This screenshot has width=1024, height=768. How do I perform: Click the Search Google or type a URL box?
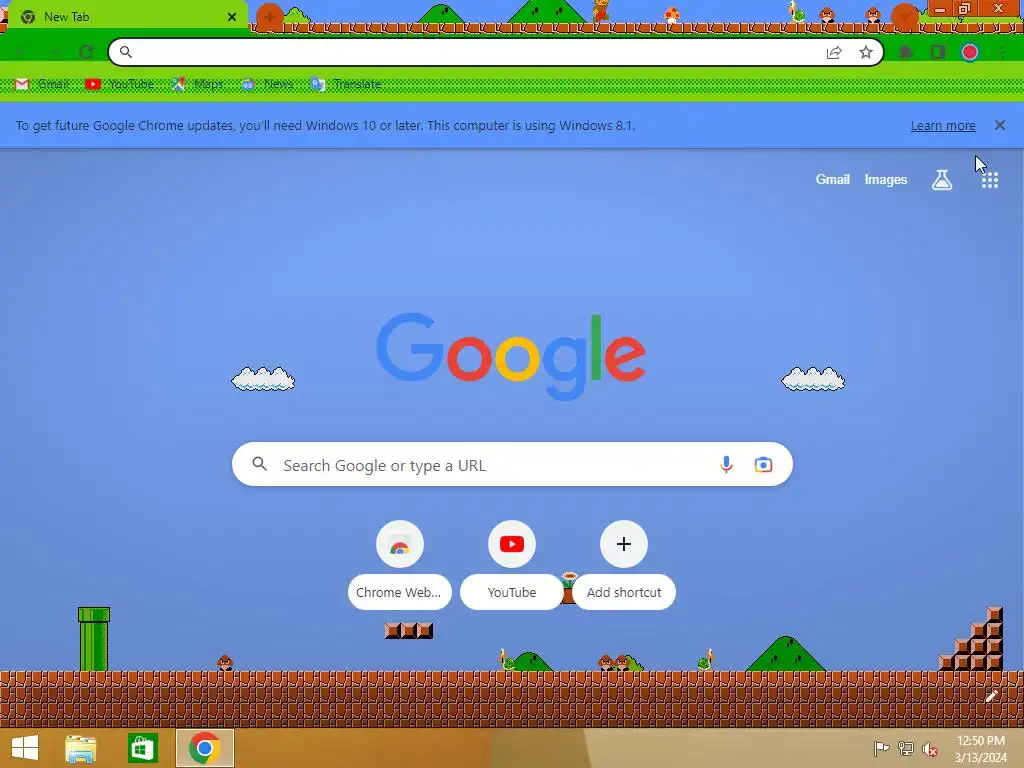(512, 464)
